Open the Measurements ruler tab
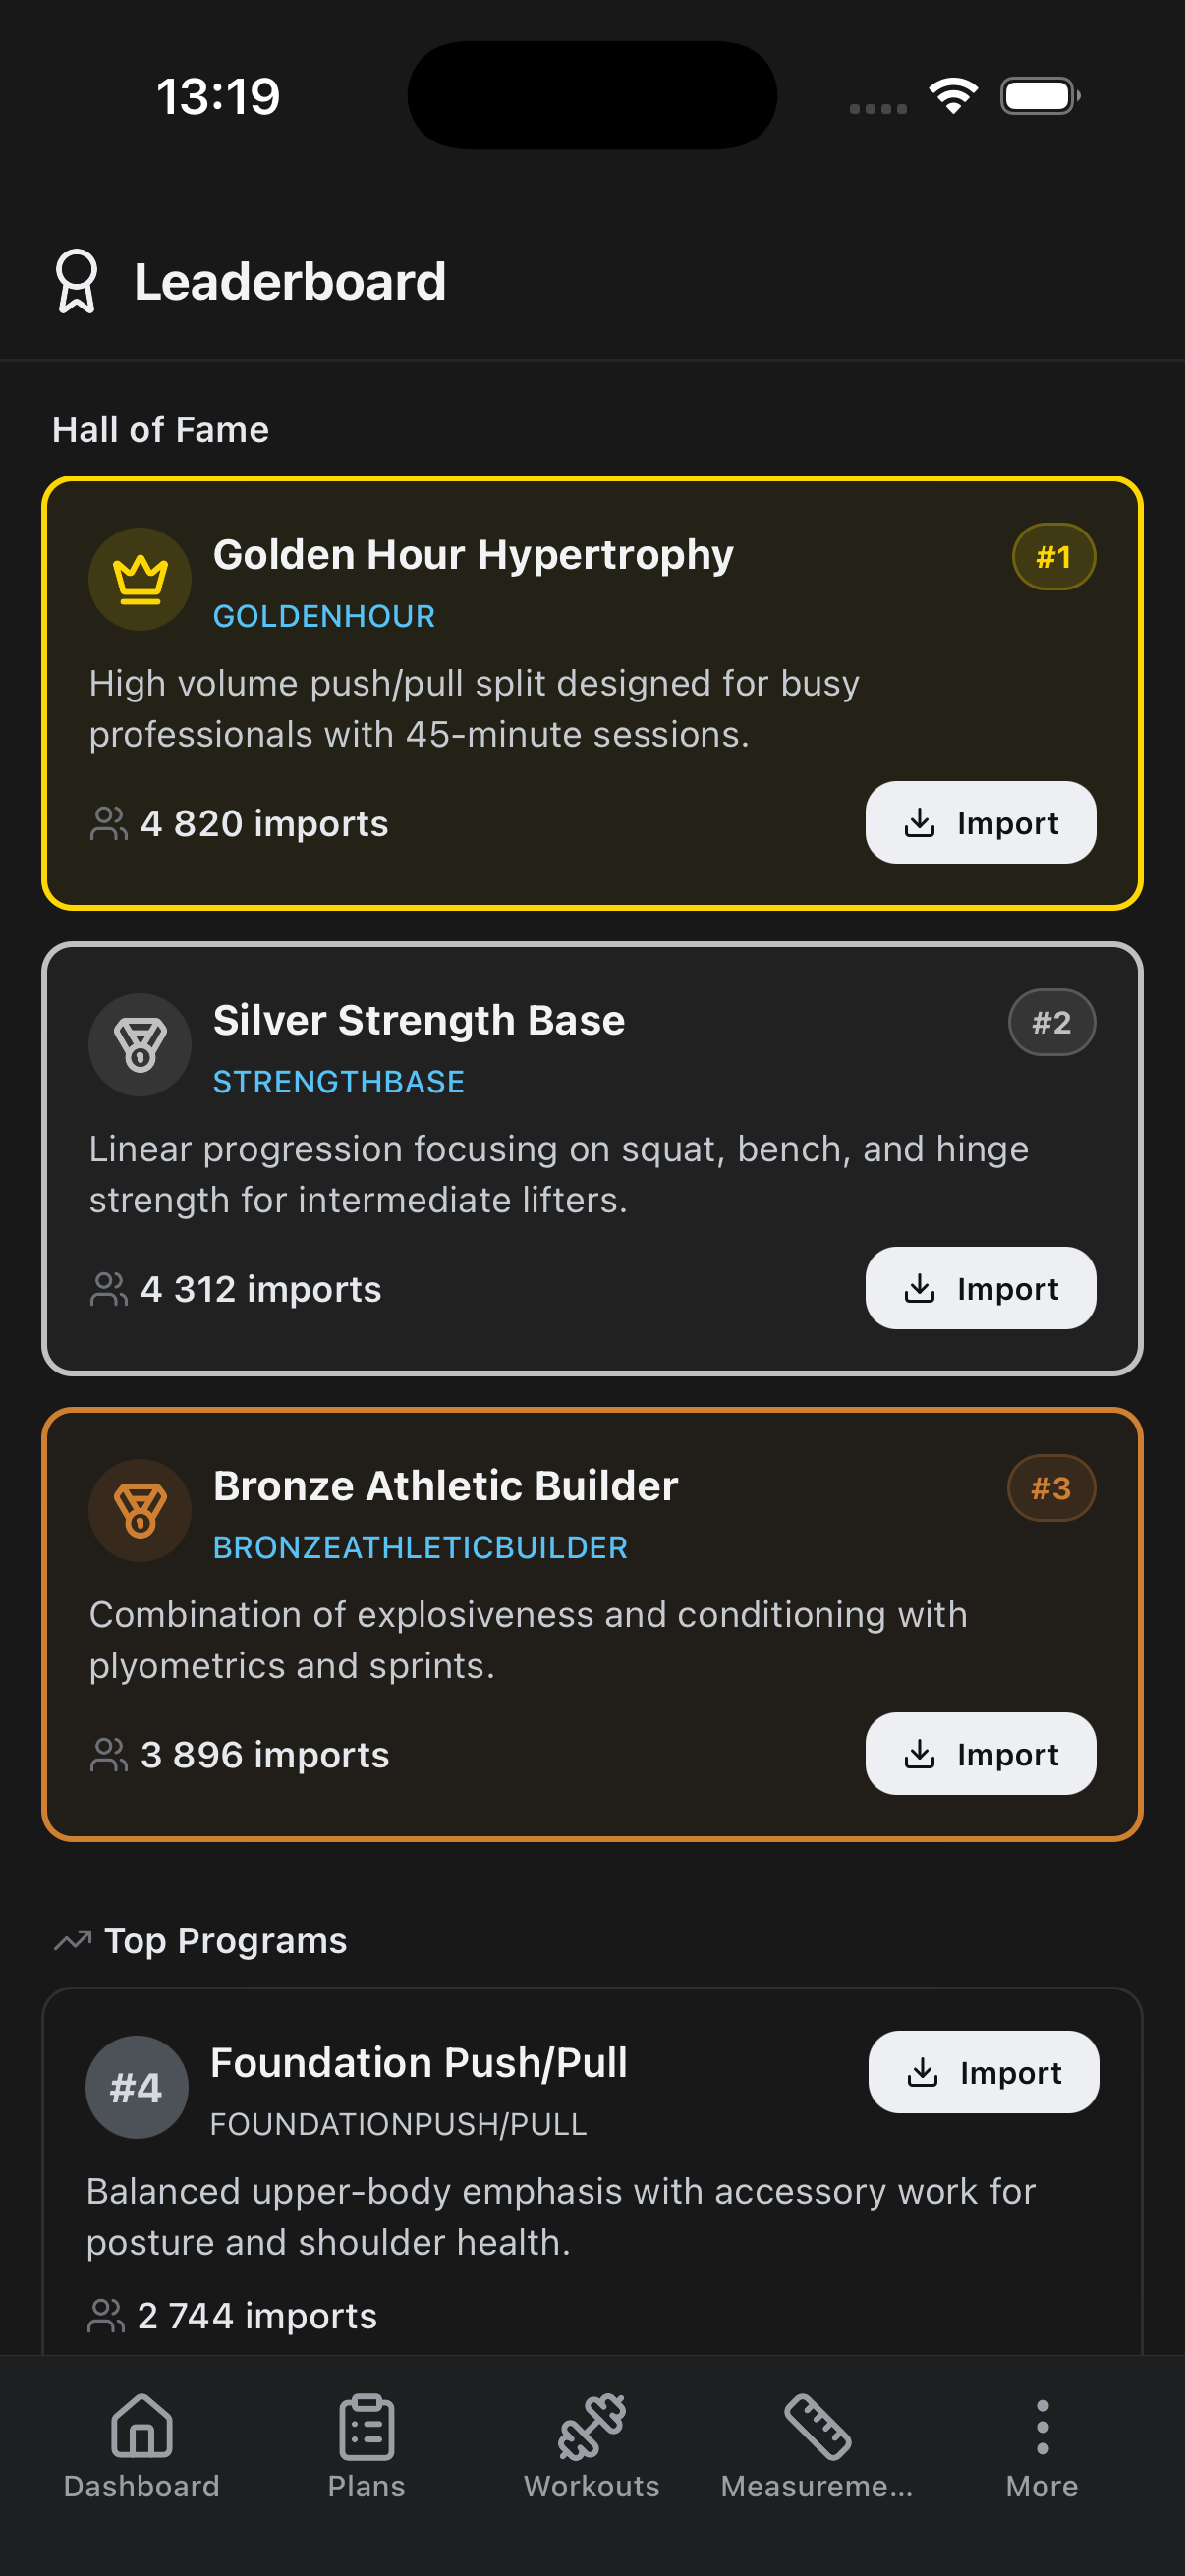This screenshot has width=1185, height=2576. point(817,2443)
